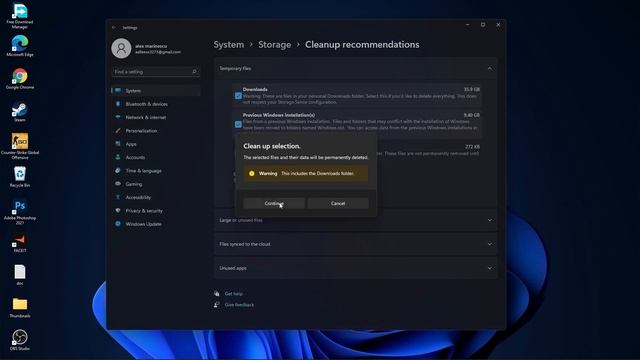Open Privacy & security settings
This screenshot has width=640, height=360.
click(x=156, y=211)
